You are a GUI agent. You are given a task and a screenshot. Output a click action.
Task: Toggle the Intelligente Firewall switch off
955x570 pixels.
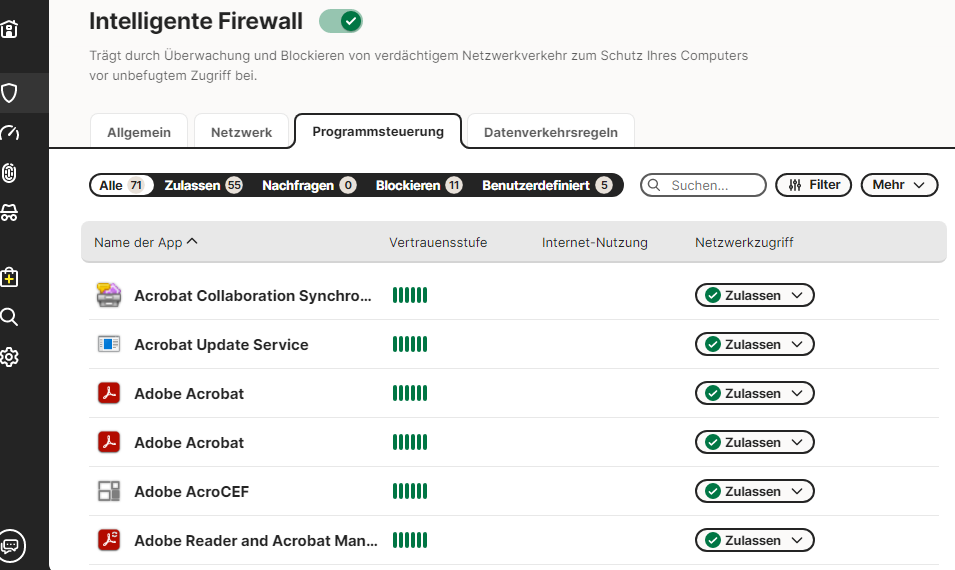(340, 20)
